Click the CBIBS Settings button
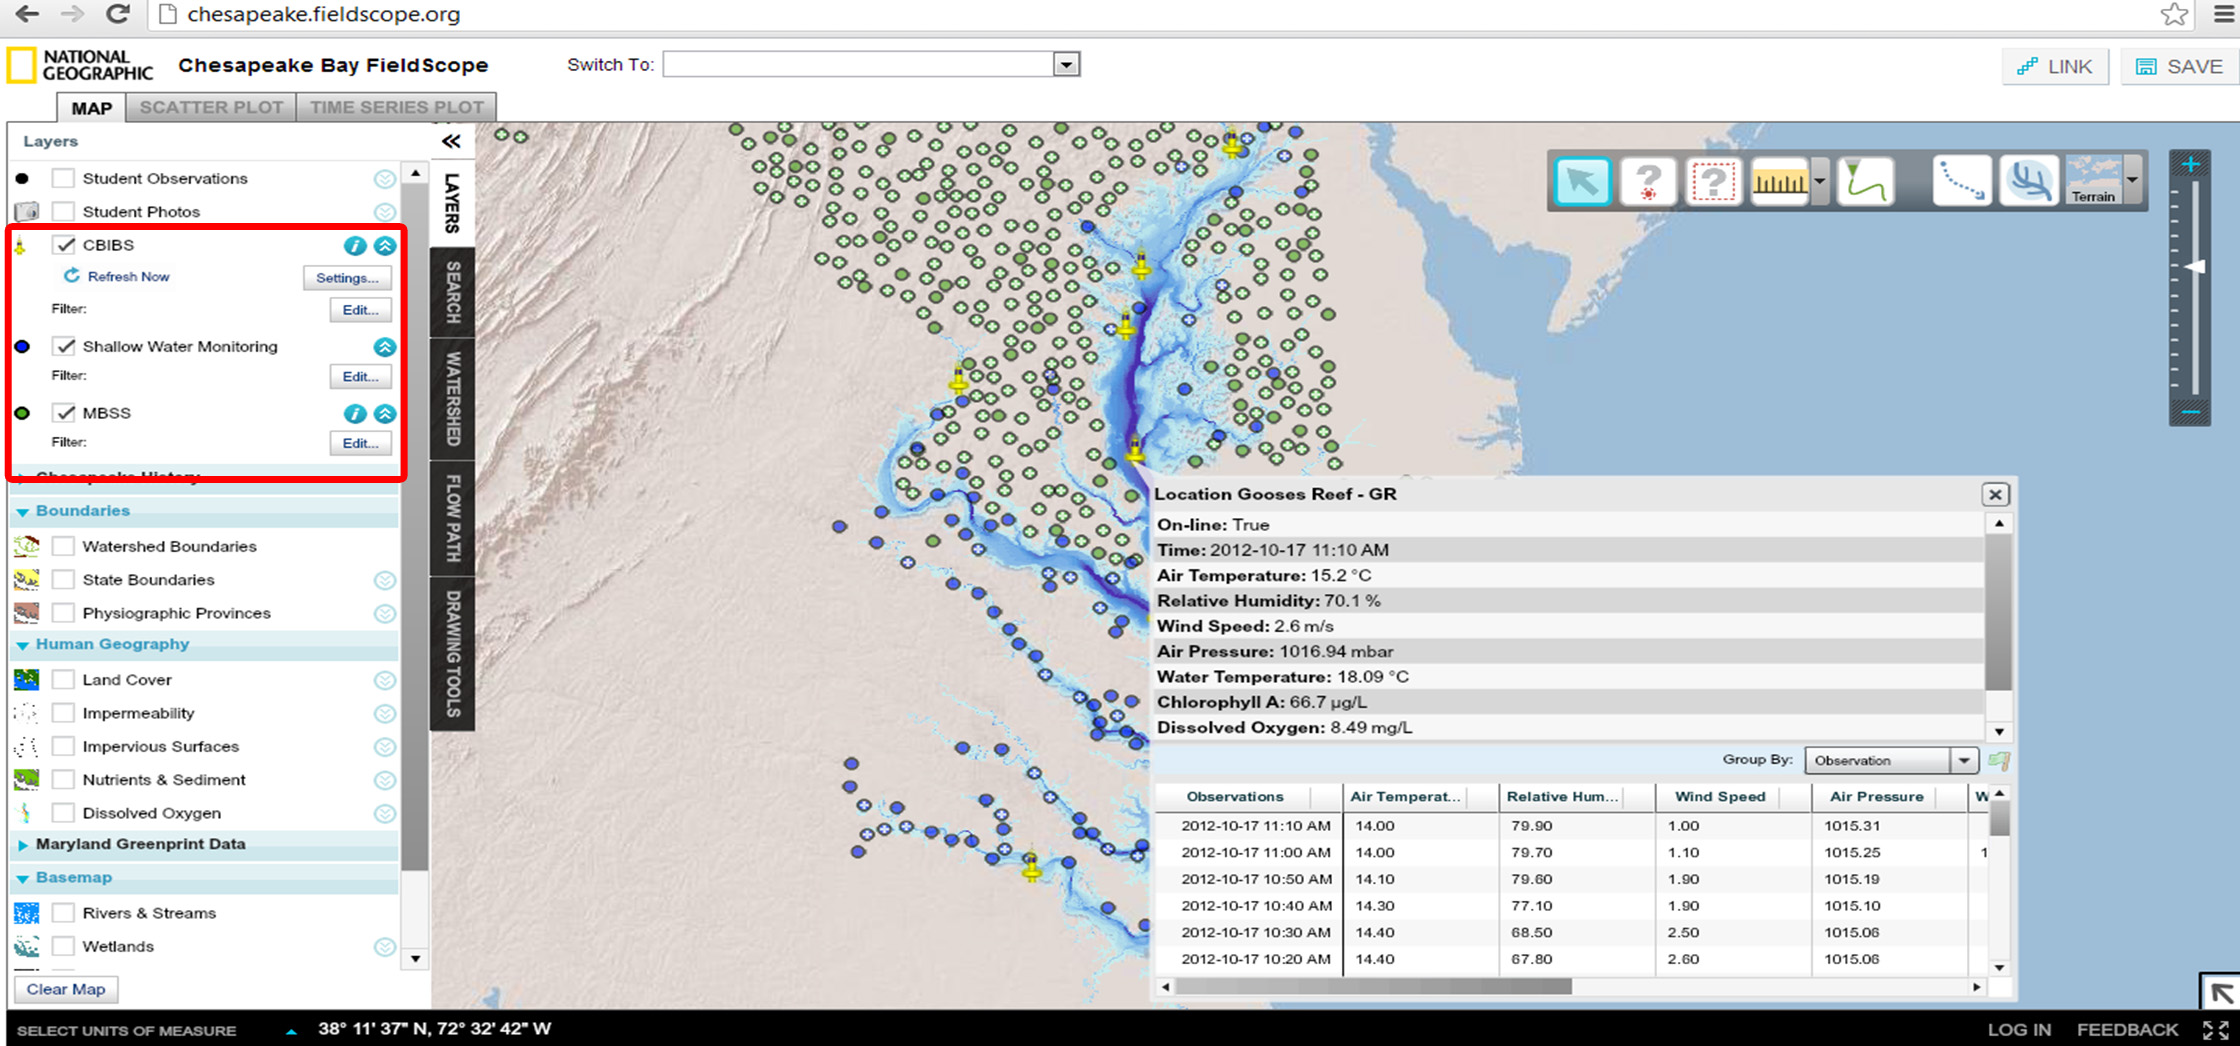This screenshot has height=1046, width=2240. 346,278
